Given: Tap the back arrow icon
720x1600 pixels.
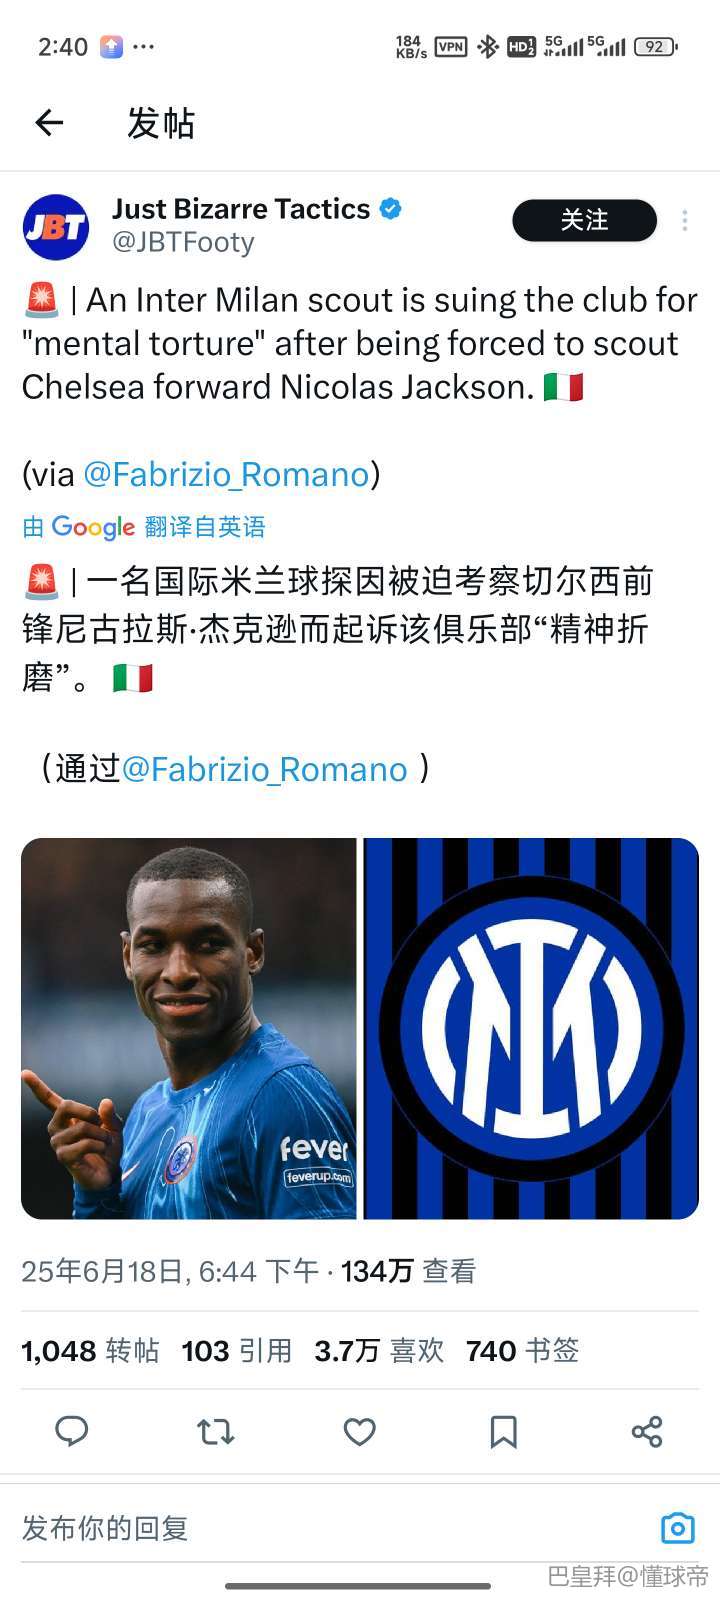Looking at the screenshot, I should click(x=49, y=123).
